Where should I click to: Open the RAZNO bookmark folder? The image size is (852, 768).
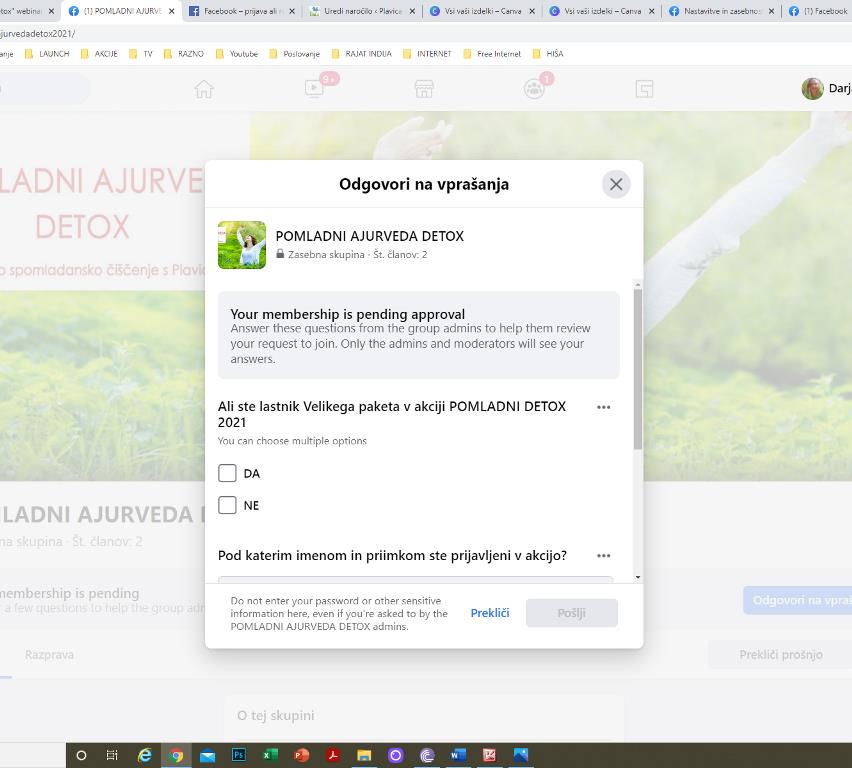point(184,54)
